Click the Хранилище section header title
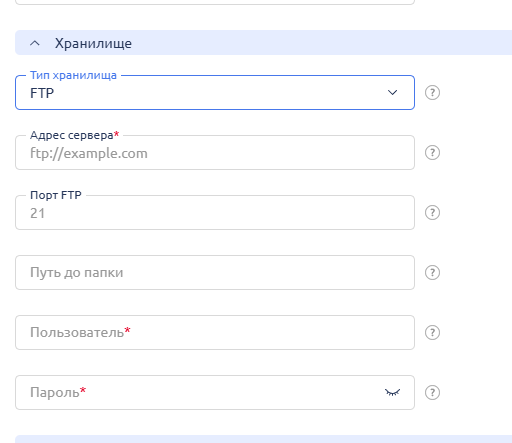 93,43
